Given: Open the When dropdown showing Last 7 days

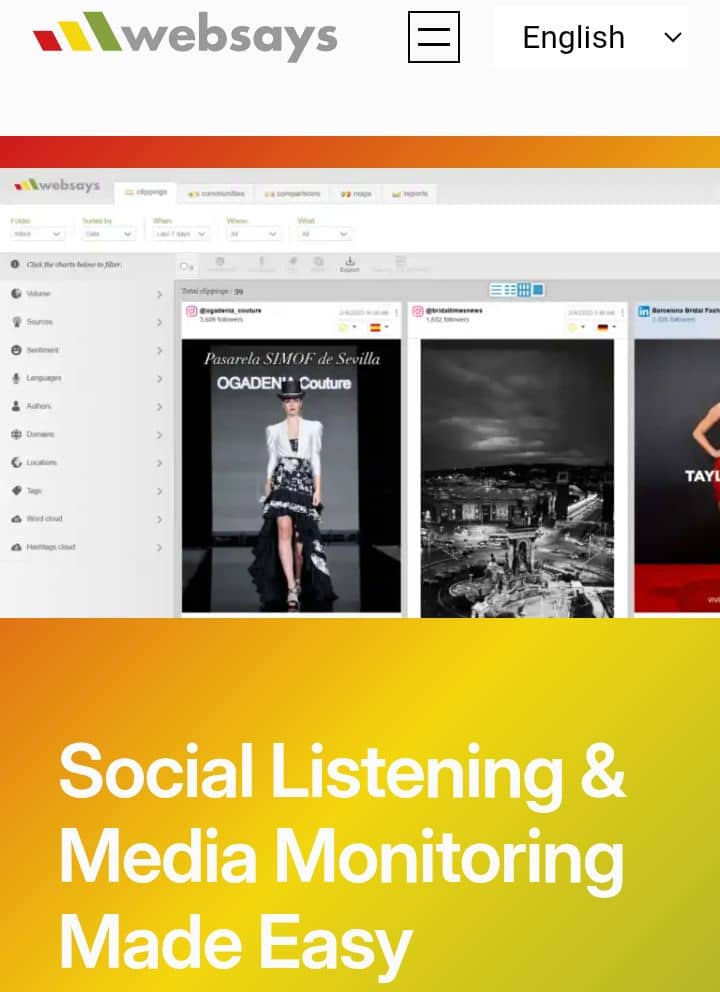Looking at the screenshot, I should click(181, 234).
